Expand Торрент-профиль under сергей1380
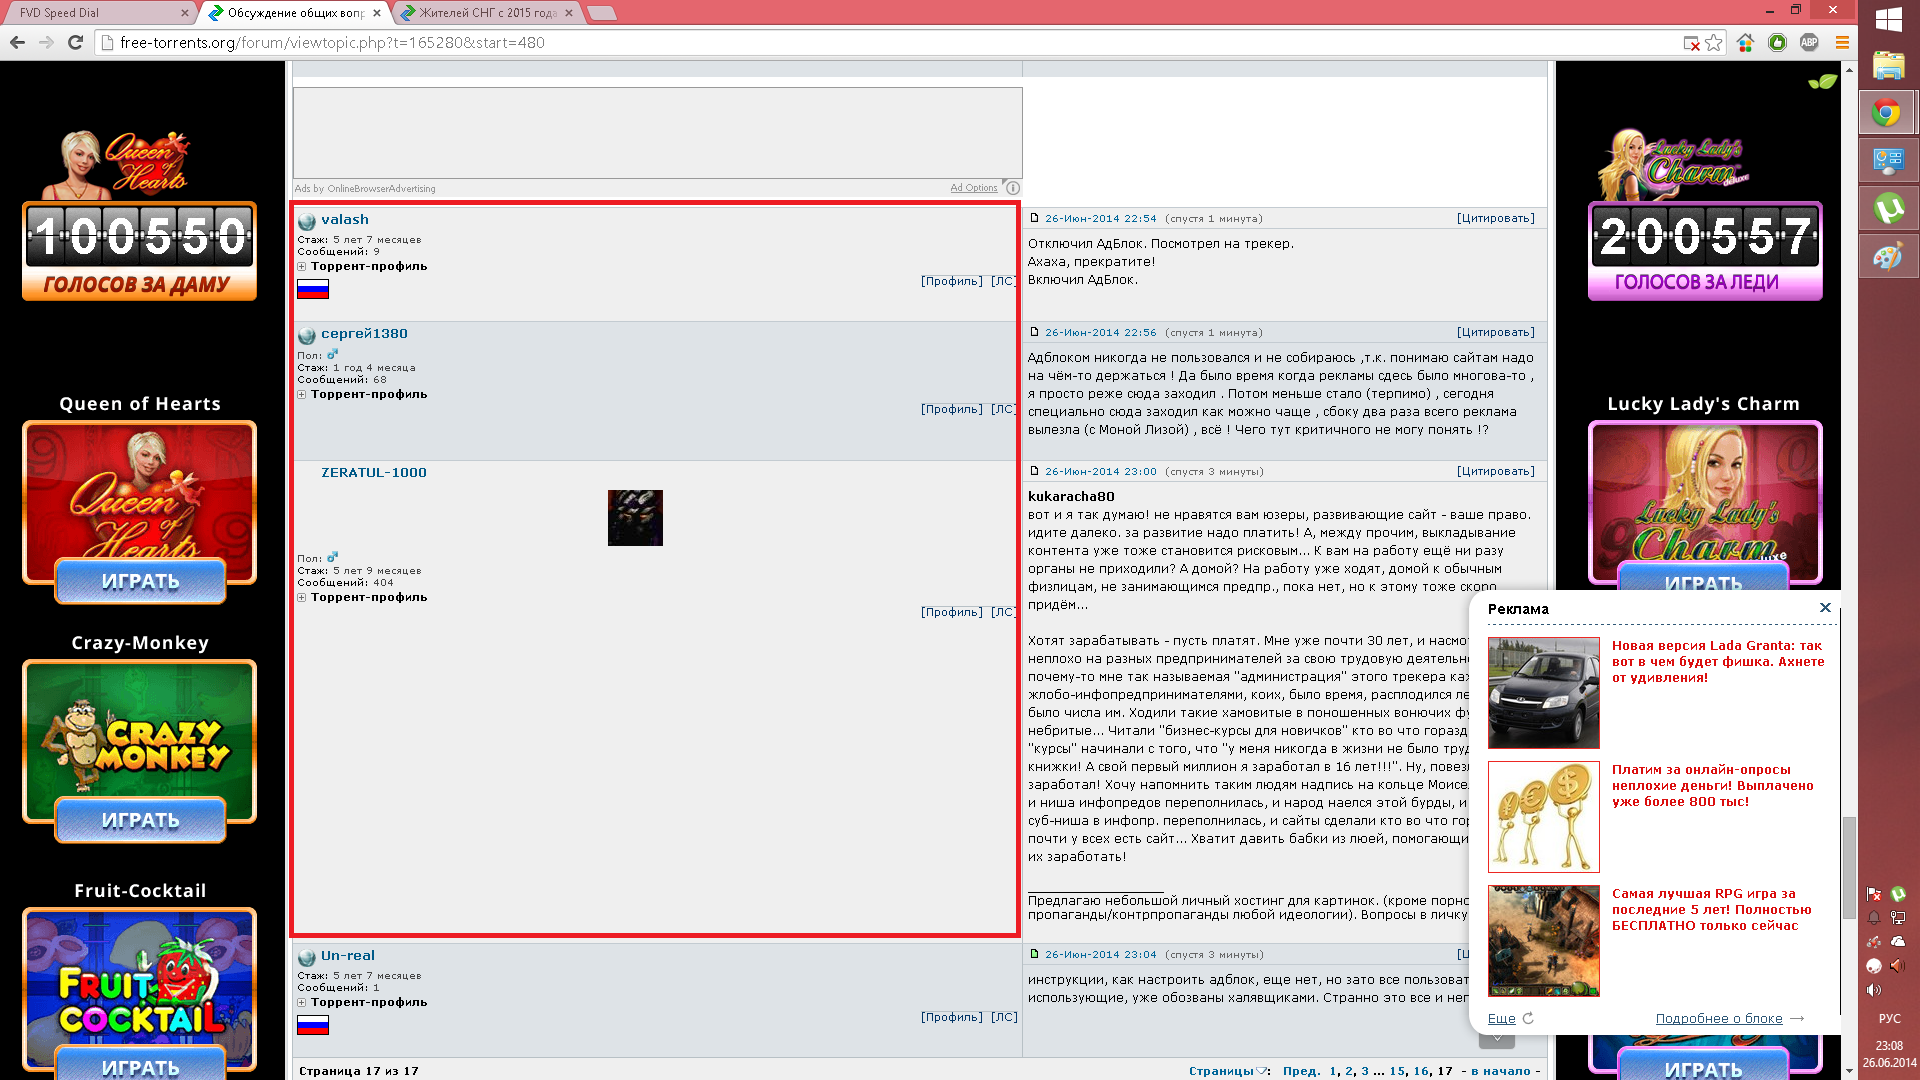 pos(302,395)
